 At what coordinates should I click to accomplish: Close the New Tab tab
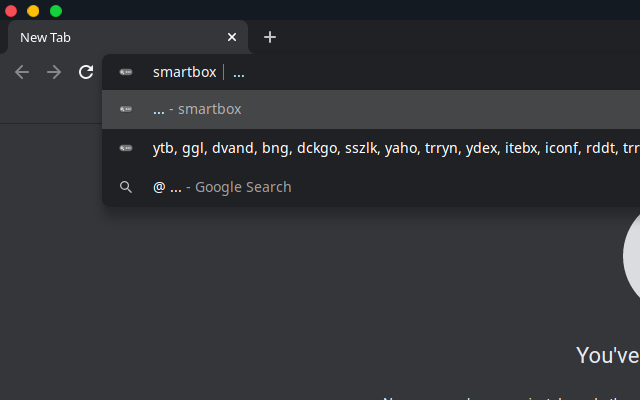coord(232,37)
